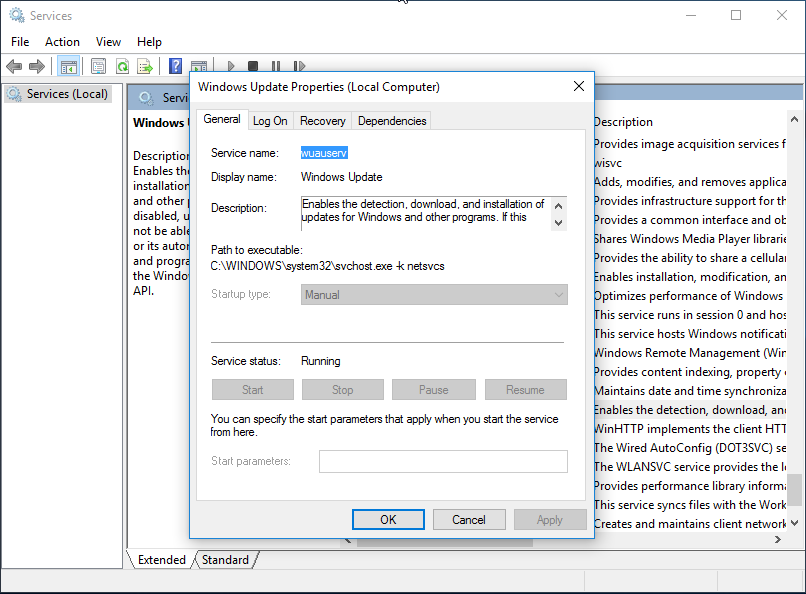Click the services list scrollbar up arrow
Image resolution: width=806 pixels, height=594 pixels.
tap(794, 119)
